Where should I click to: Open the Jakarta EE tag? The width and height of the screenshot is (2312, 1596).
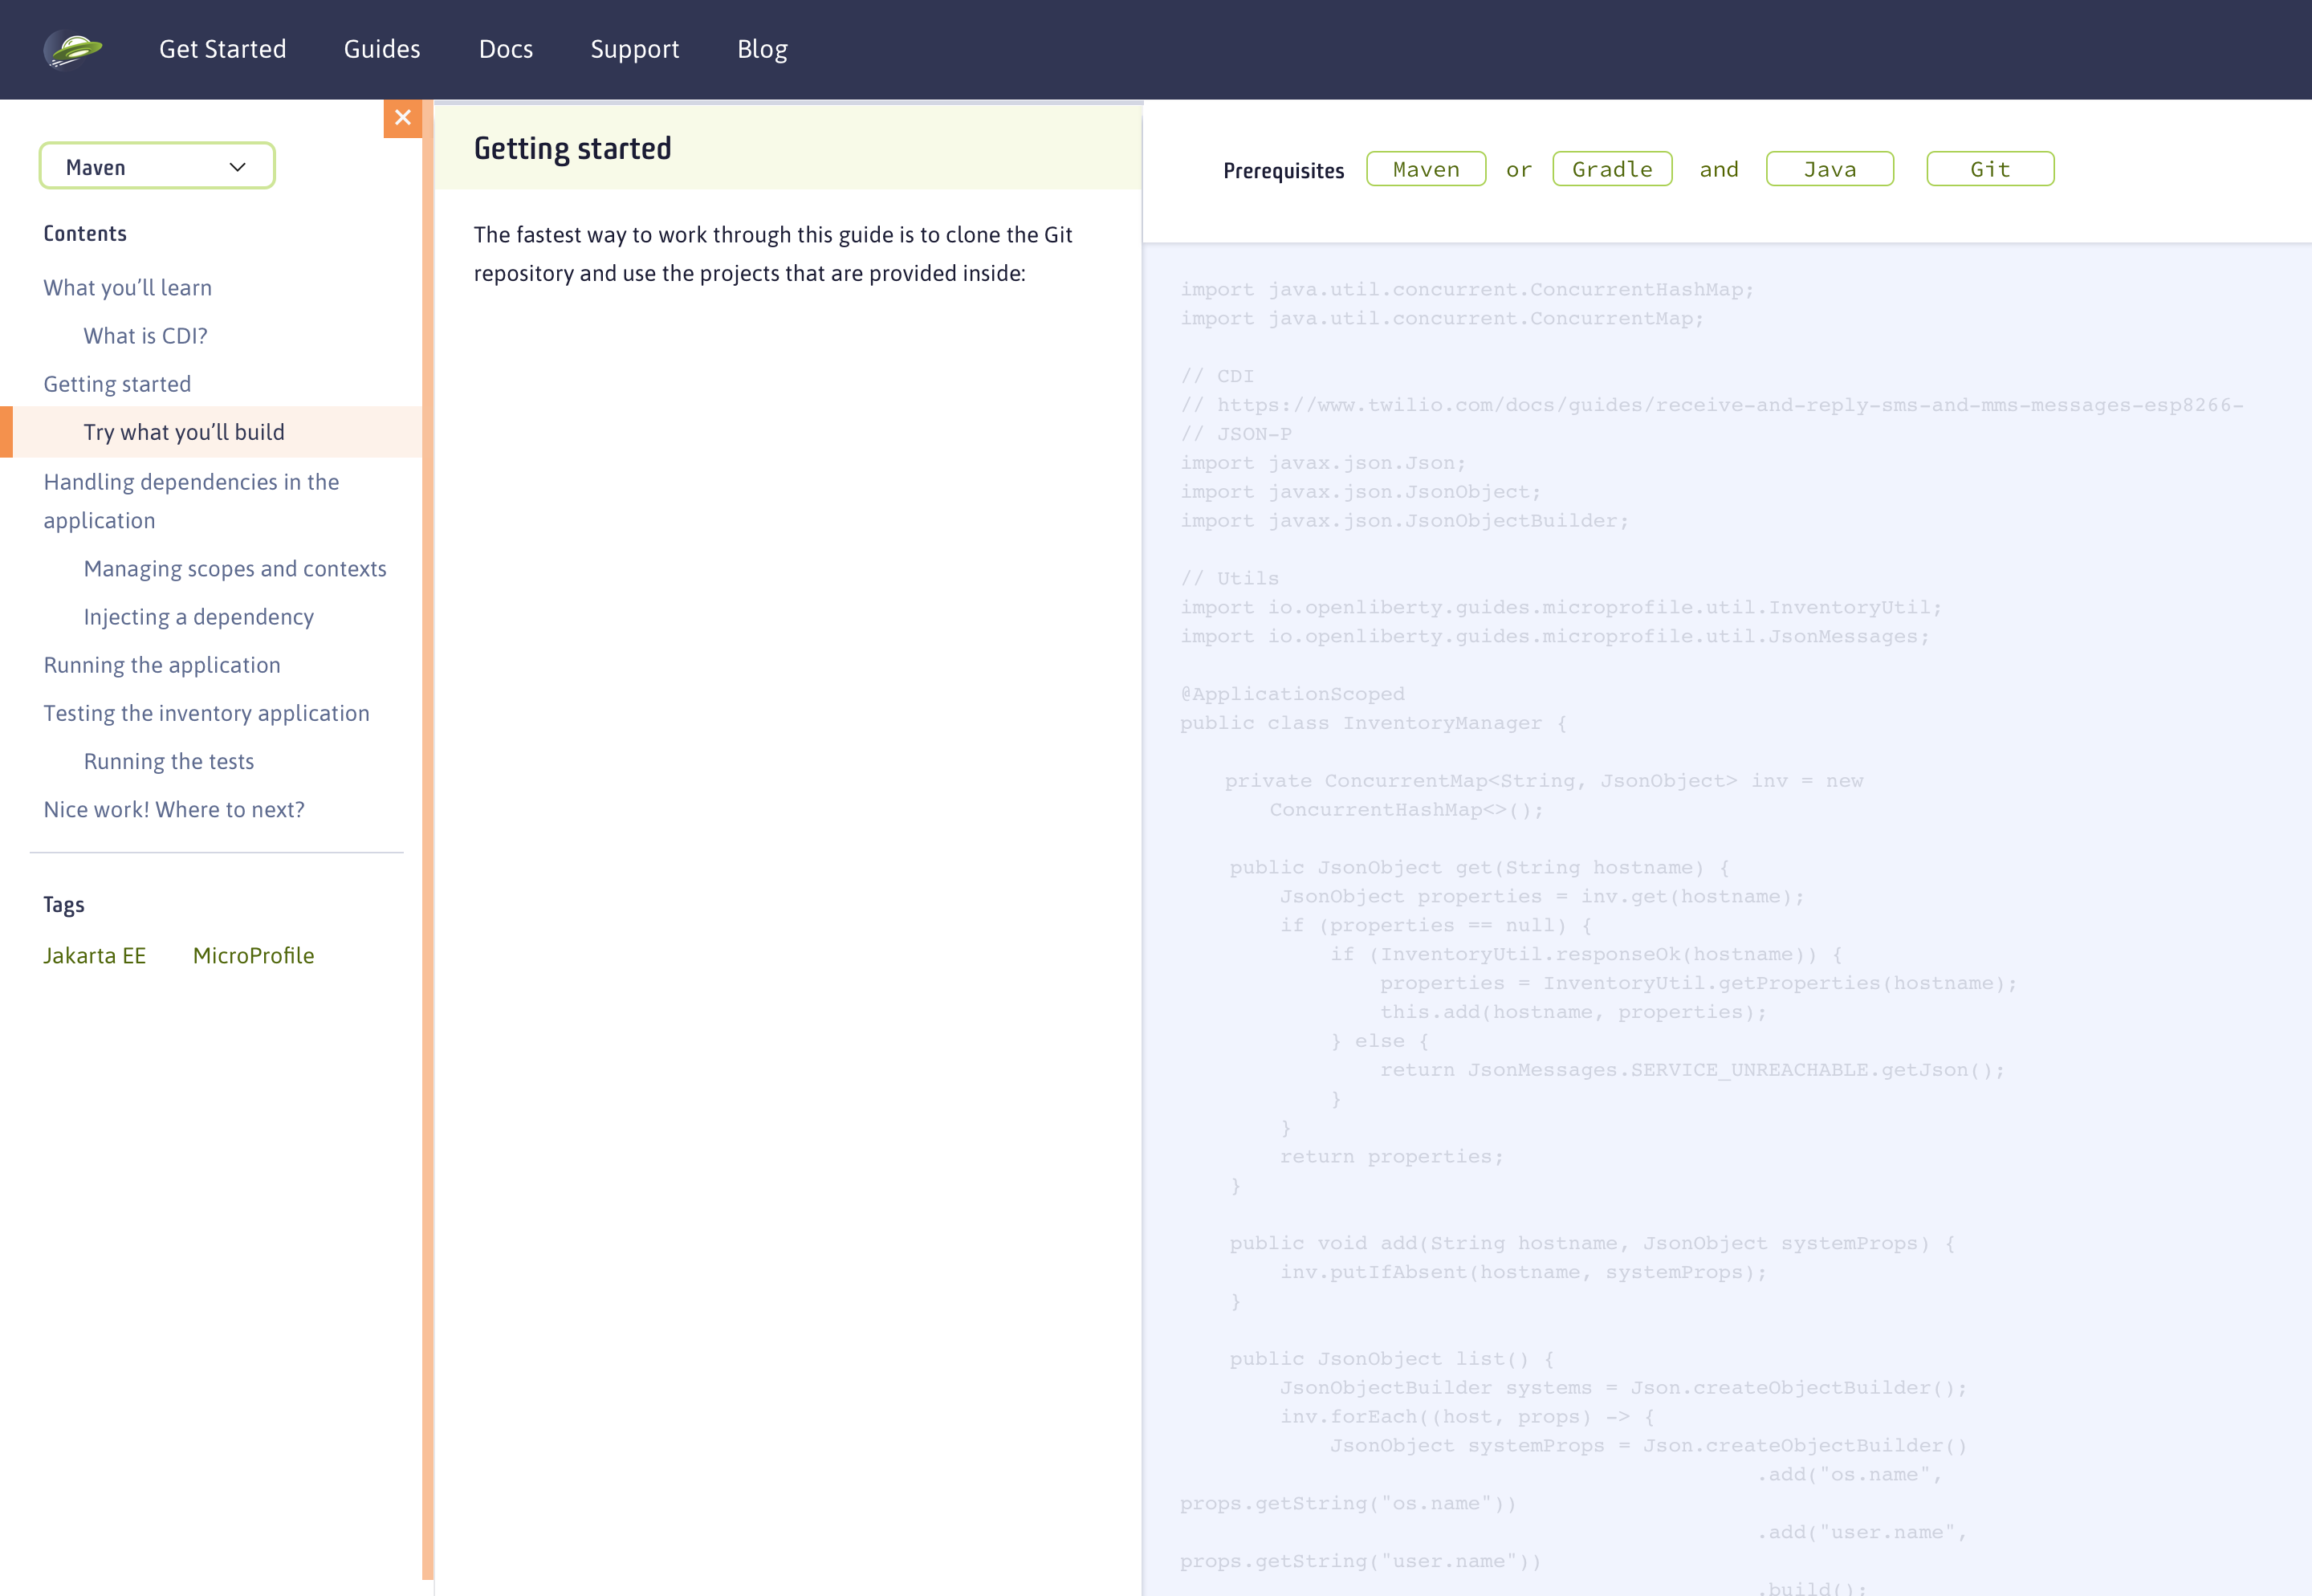(95, 955)
